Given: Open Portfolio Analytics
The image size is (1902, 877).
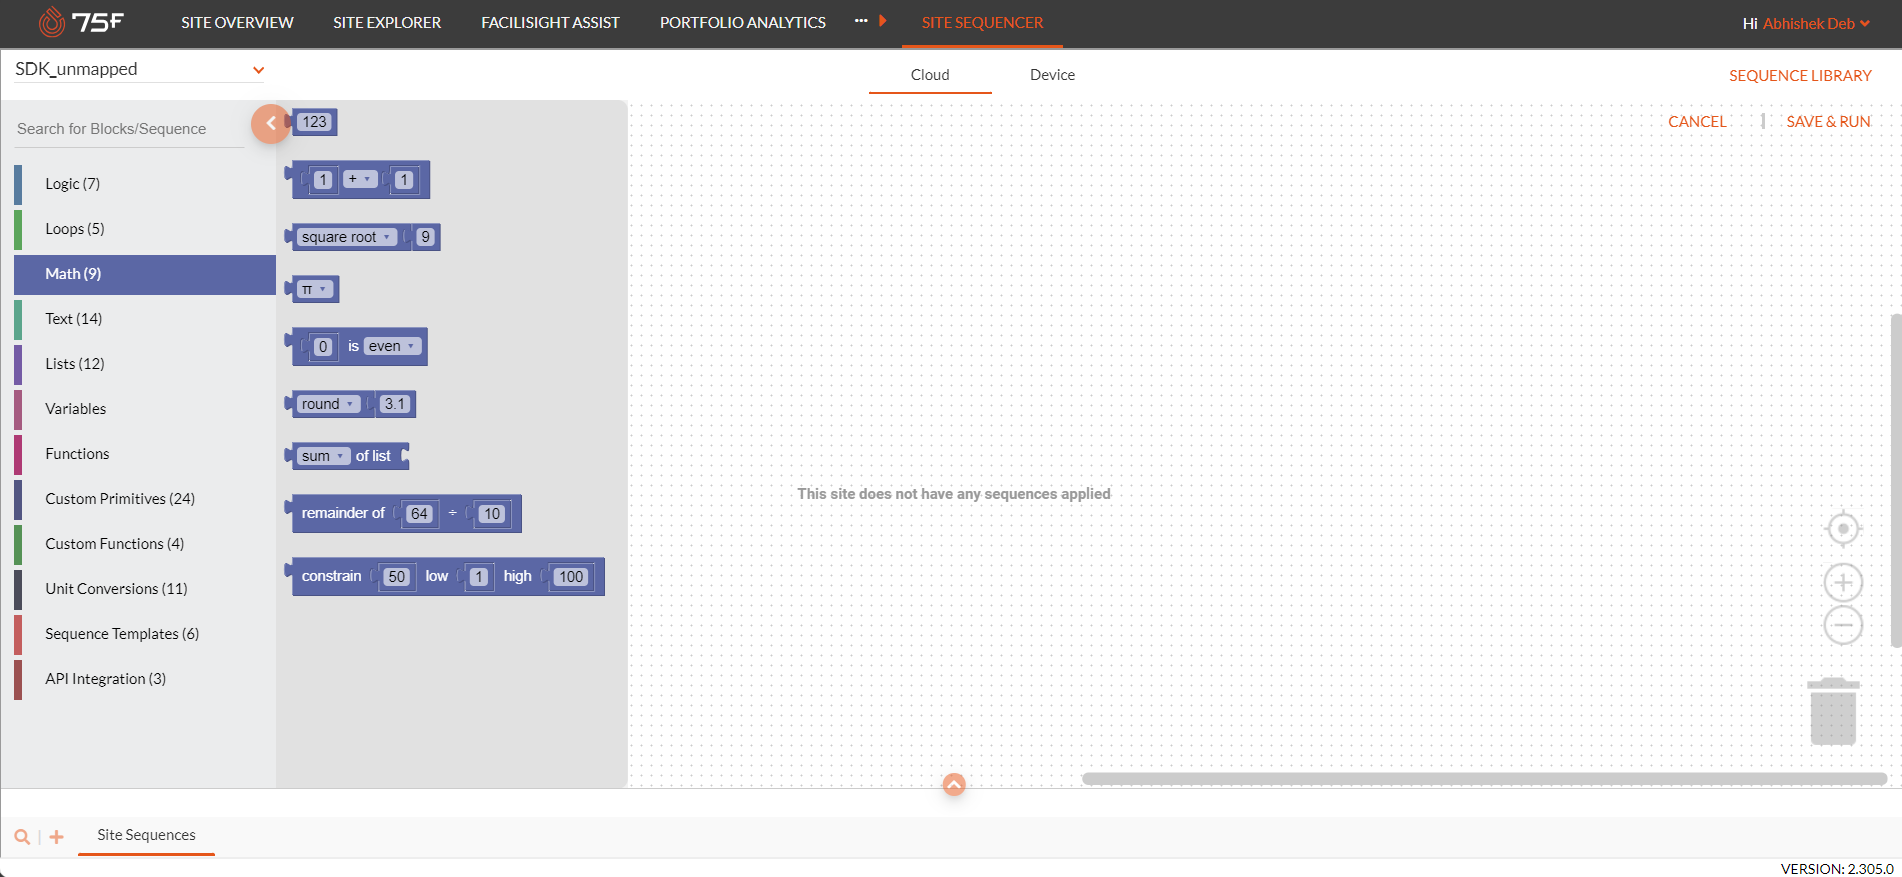Looking at the screenshot, I should point(743,22).
